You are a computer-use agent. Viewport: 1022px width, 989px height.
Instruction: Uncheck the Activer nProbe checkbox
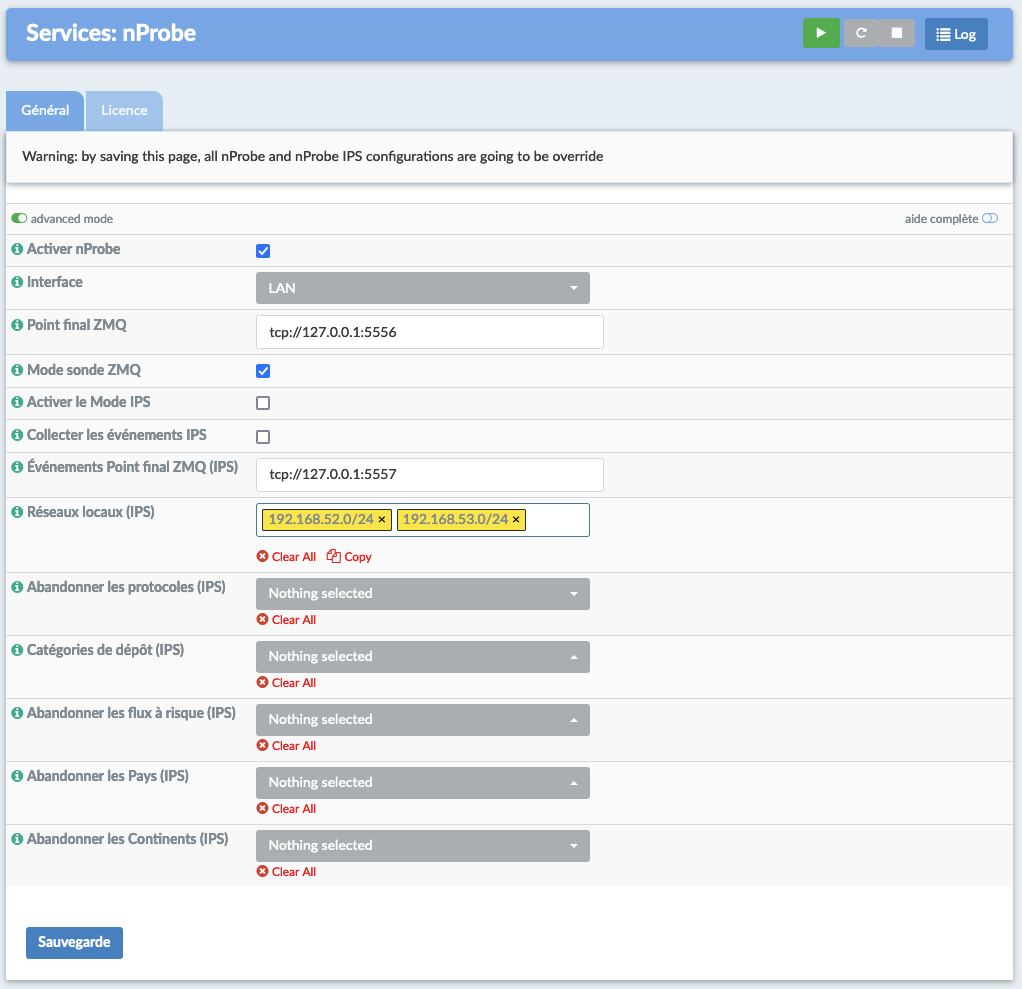(263, 251)
